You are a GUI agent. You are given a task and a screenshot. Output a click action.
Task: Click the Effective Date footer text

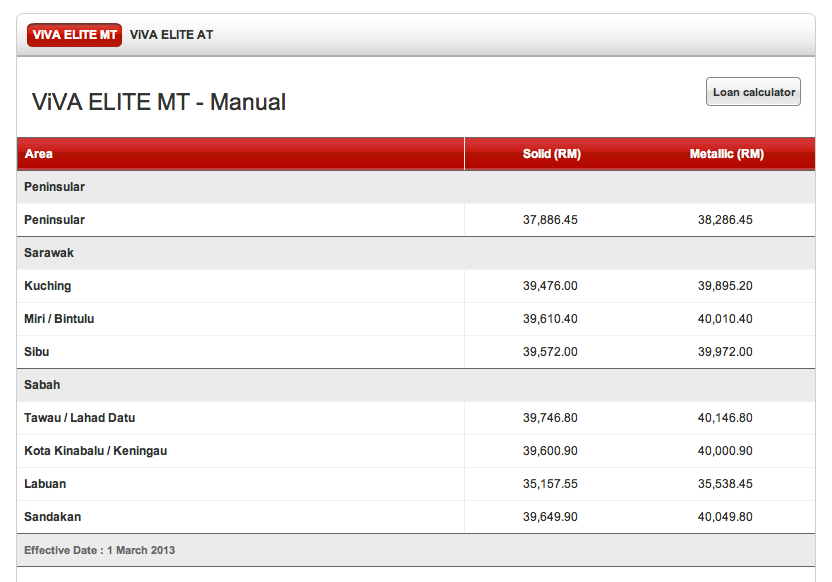pyautogui.click(x=99, y=550)
